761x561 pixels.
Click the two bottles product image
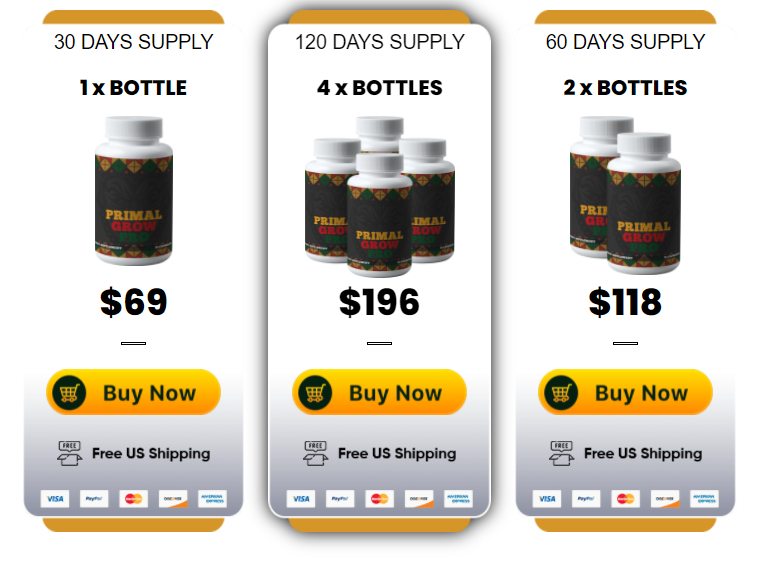tap(625, 195)
